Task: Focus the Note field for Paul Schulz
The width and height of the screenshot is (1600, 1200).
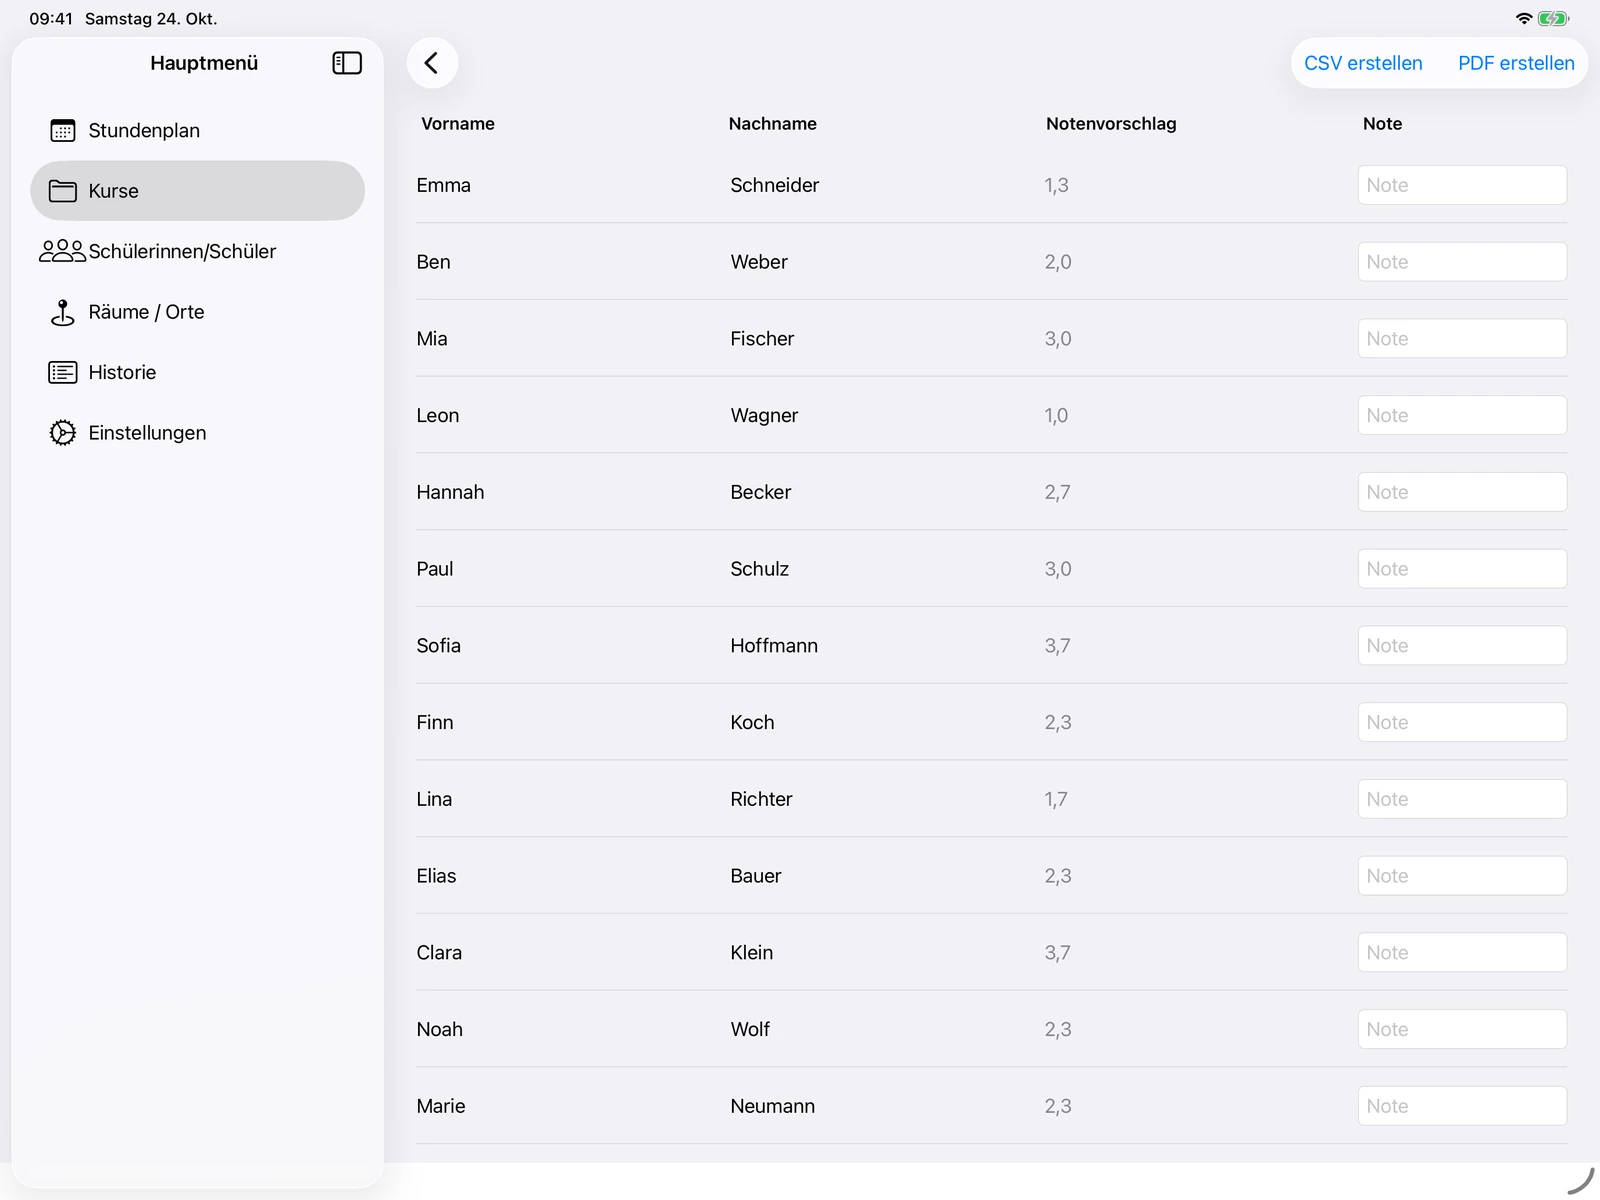Action: tap(1462, 569)
